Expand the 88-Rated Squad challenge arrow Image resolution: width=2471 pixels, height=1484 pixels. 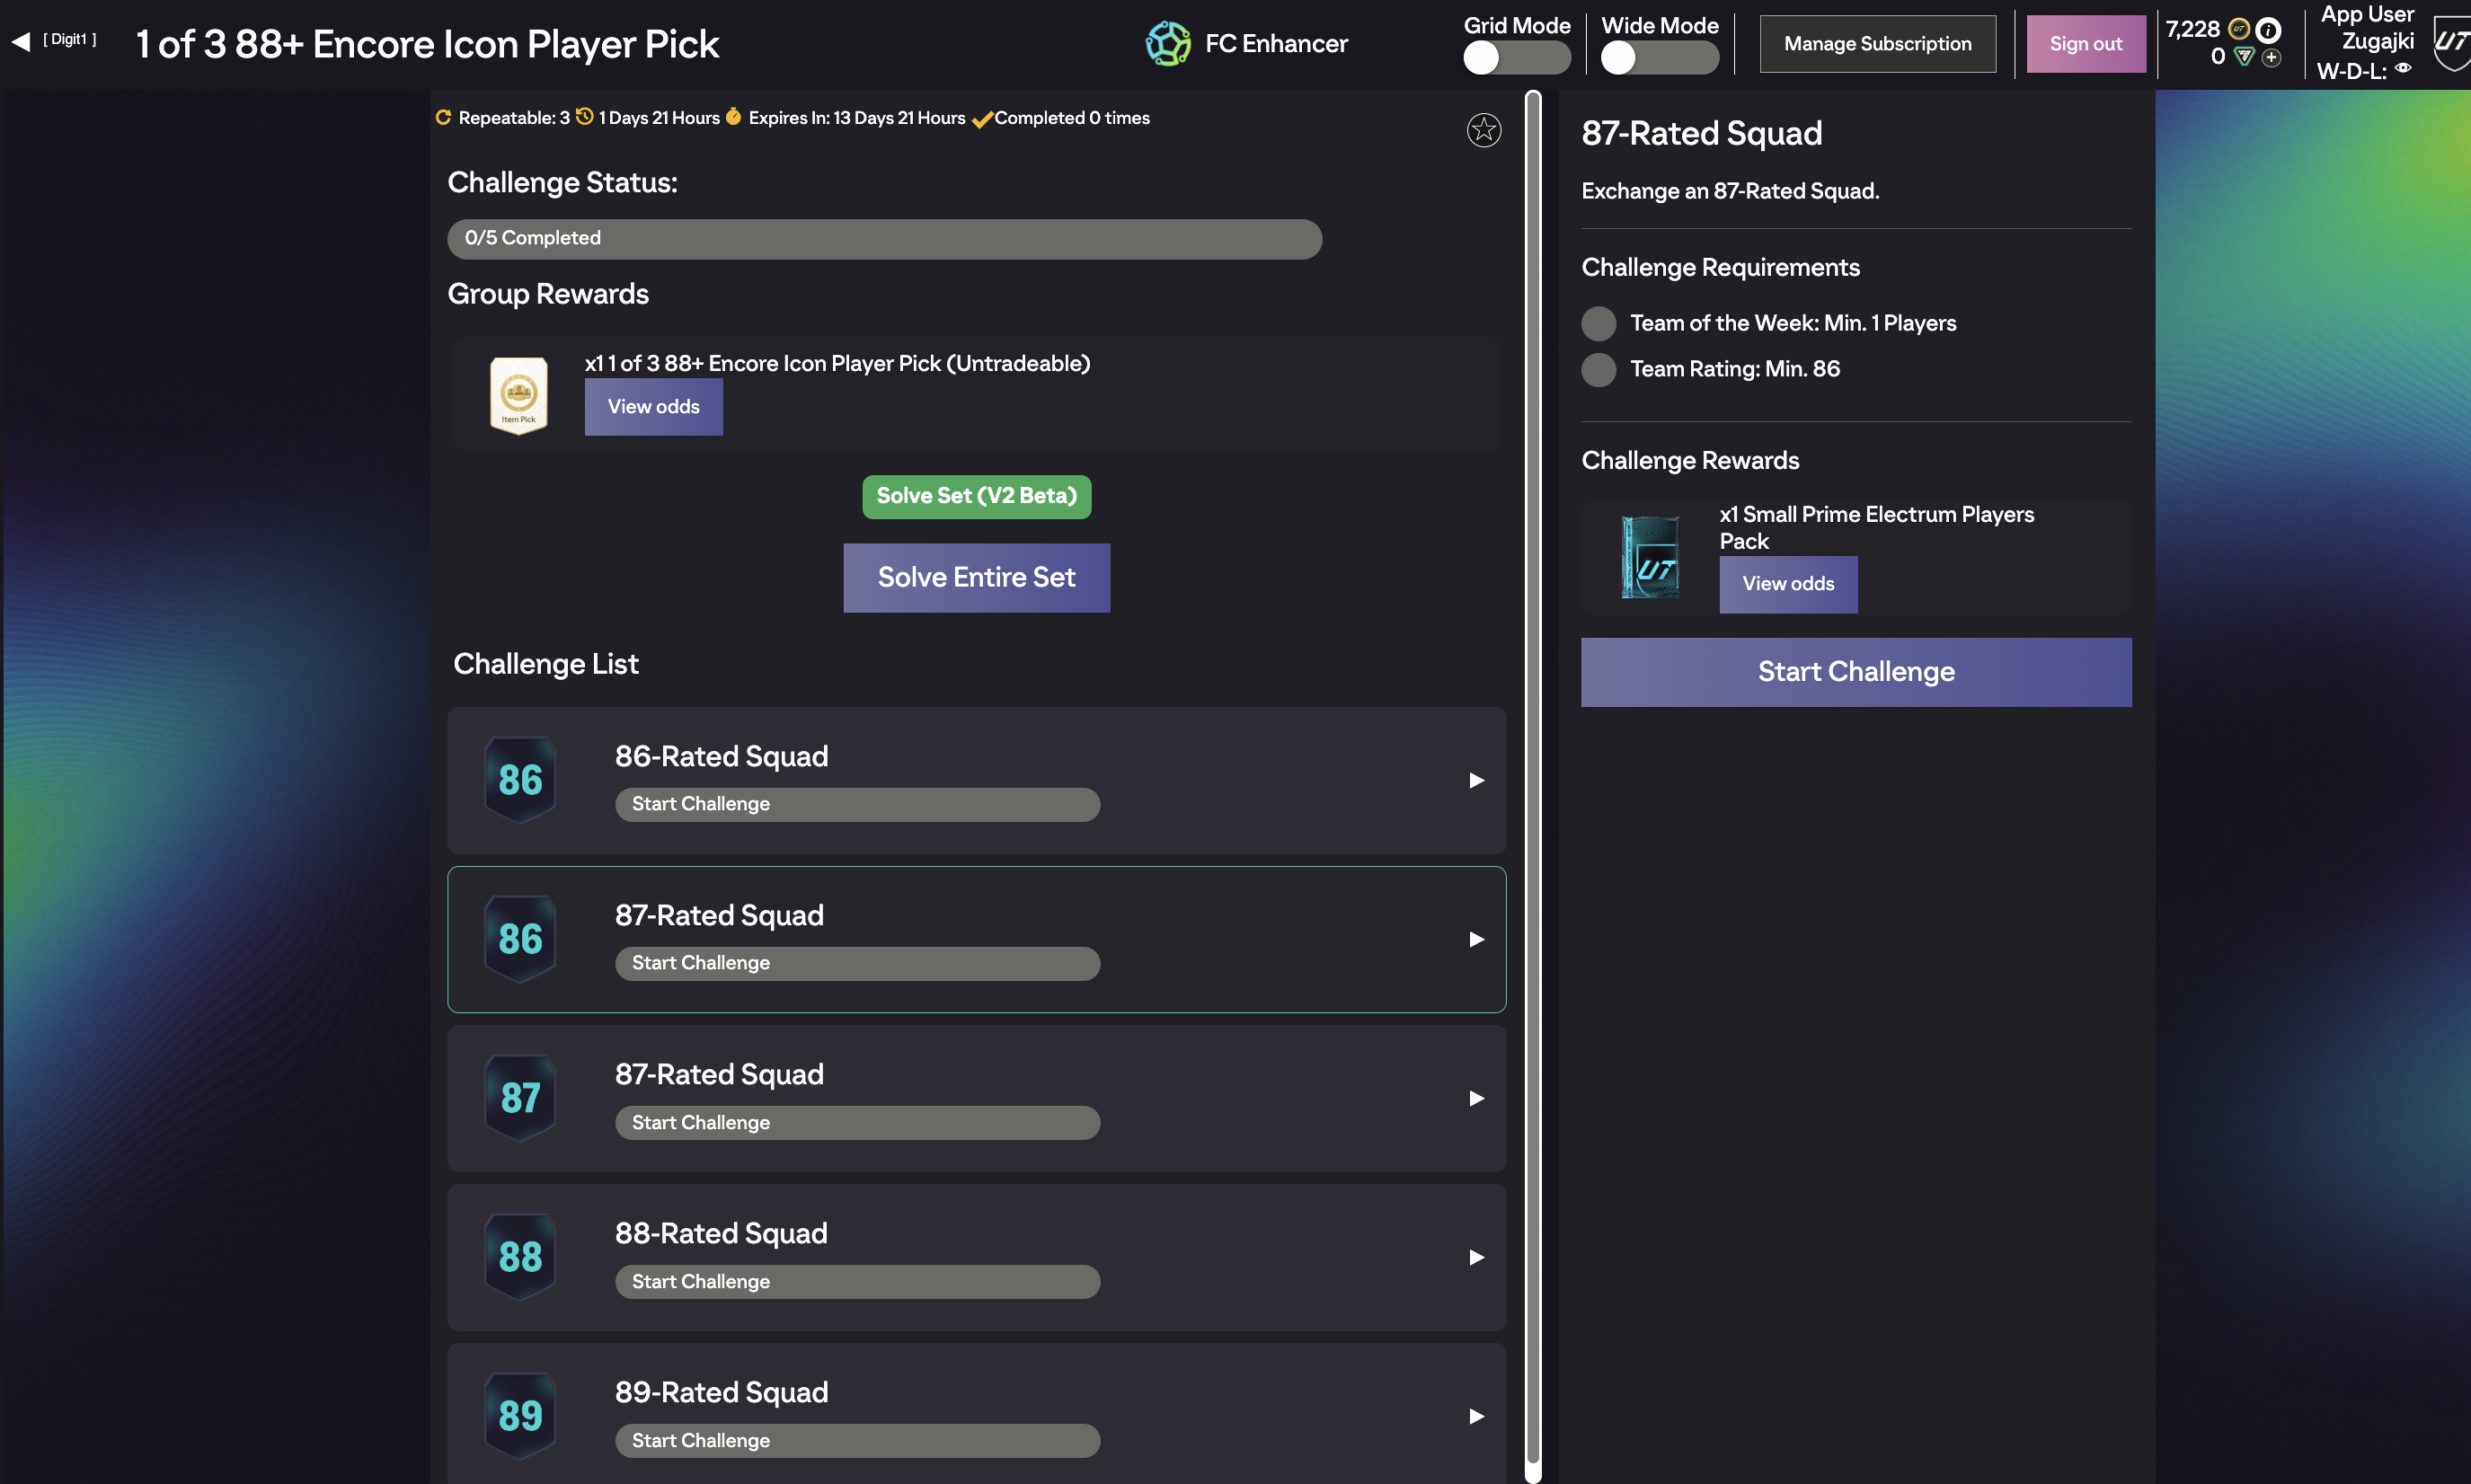(x=1476, y=1257)
